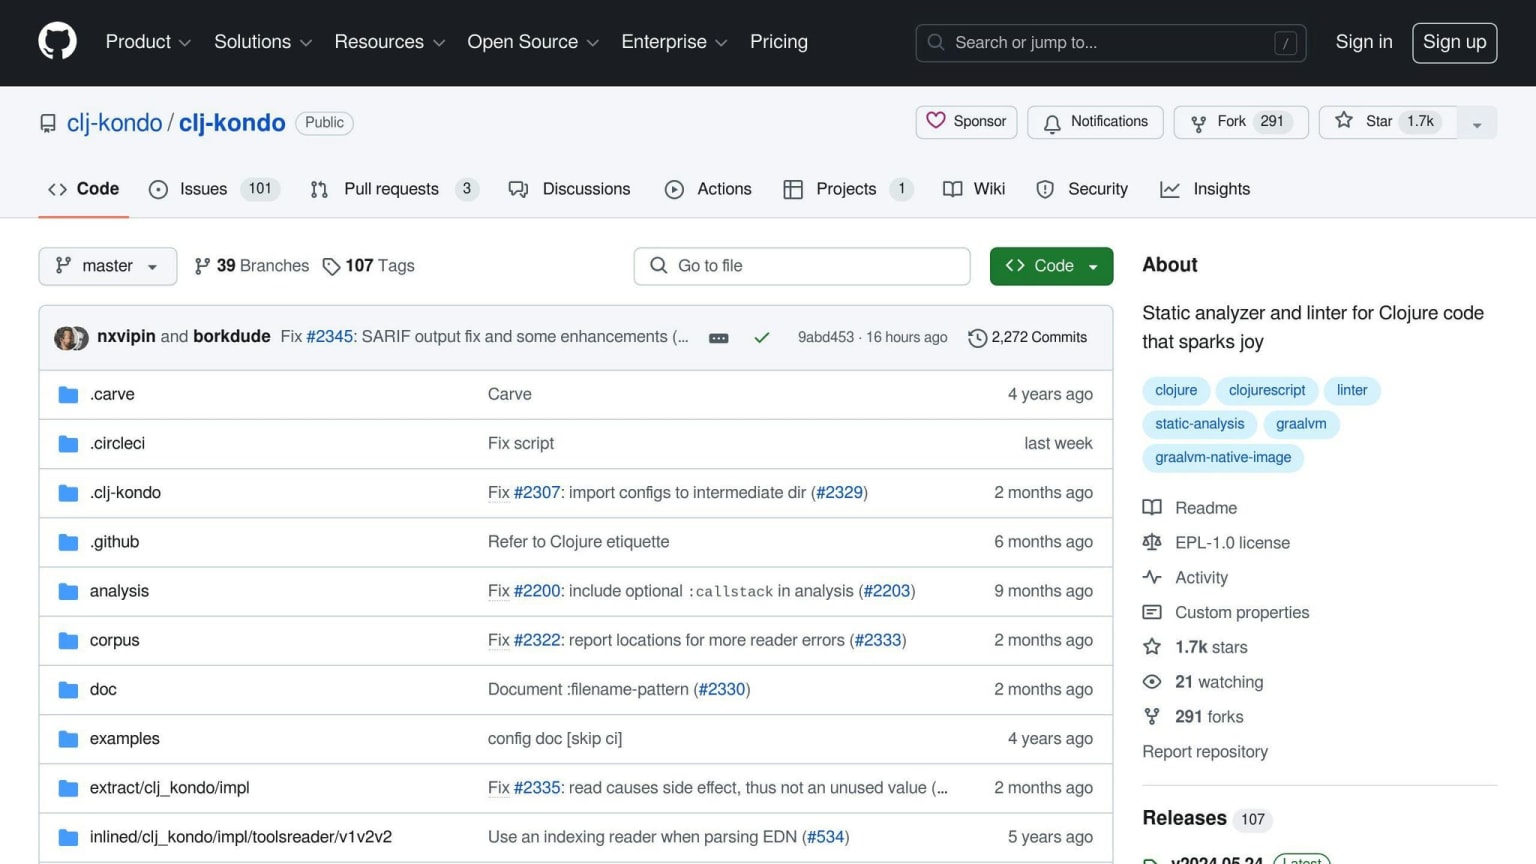The height and width of the screenshot is (864, 1536).
Task: Star the repository
Action: (x=1388, y=122)
